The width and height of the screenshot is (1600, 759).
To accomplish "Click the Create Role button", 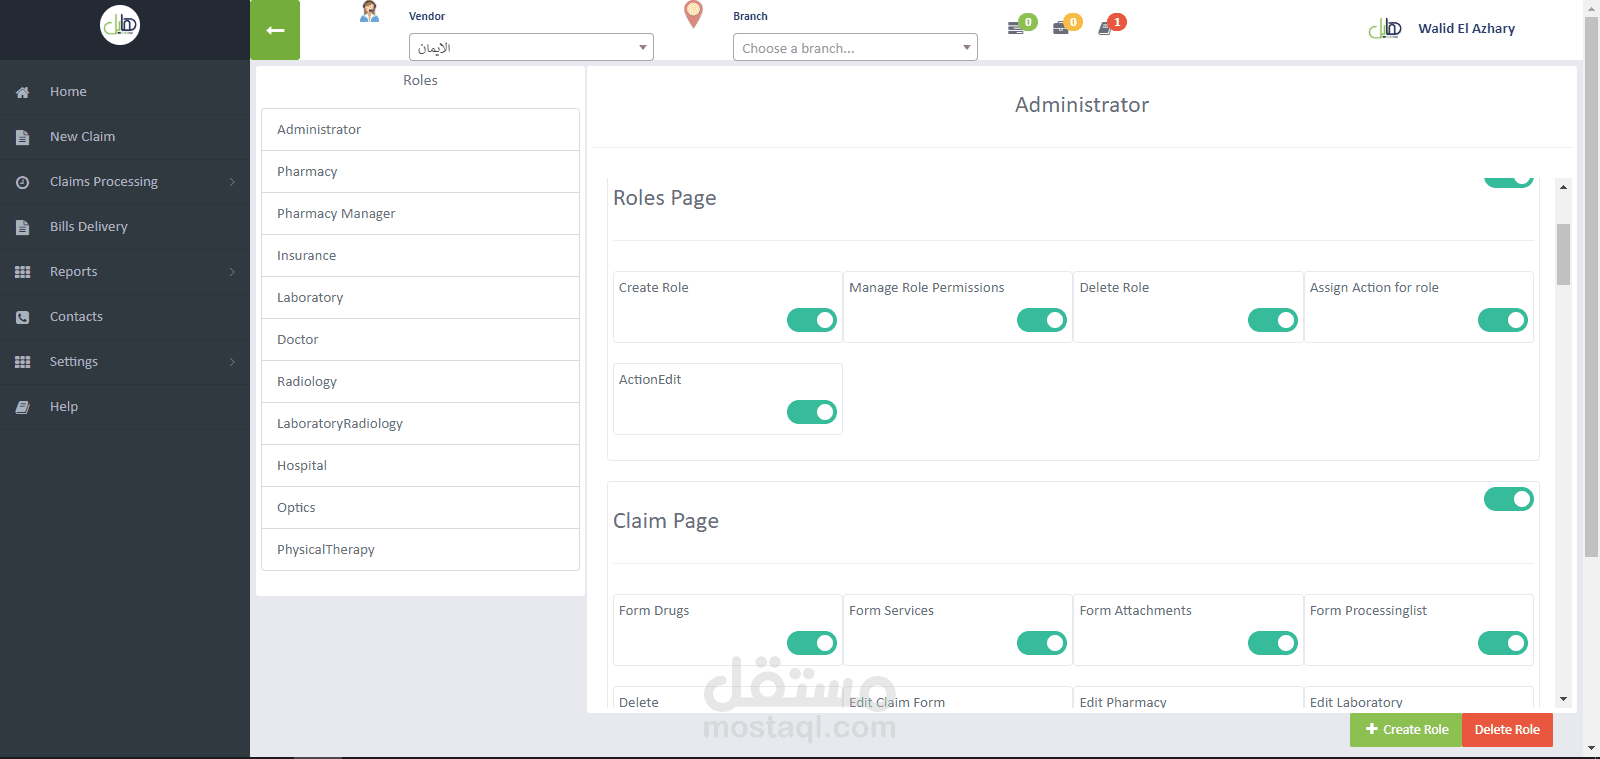I will [1406, 730].
